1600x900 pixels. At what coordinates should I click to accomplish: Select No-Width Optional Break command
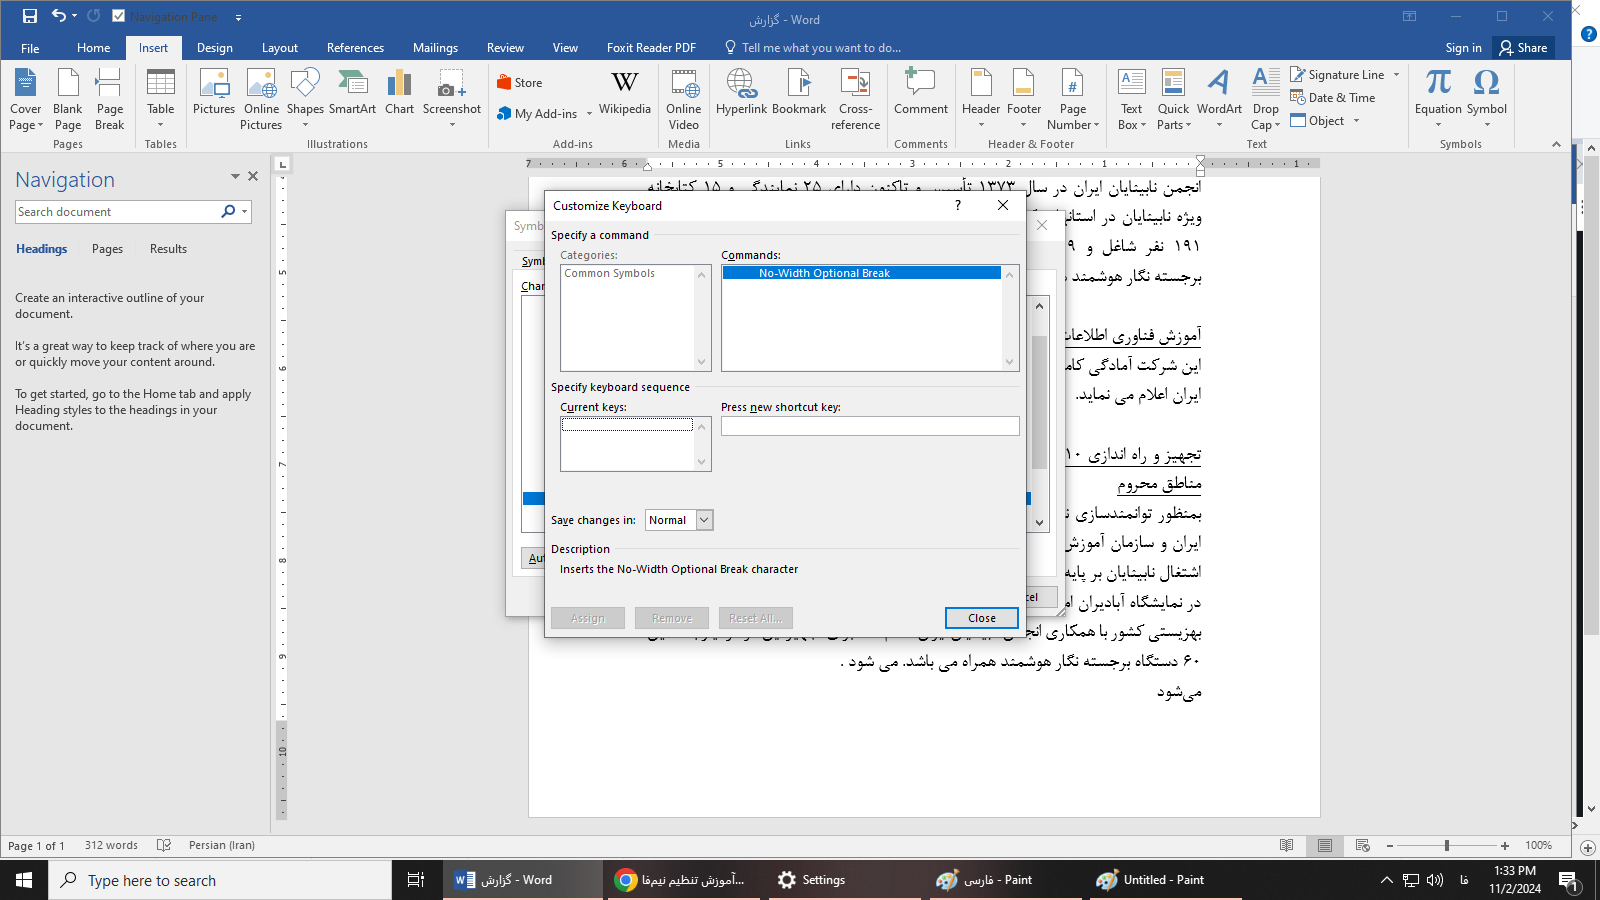click(x=861, y=273)
